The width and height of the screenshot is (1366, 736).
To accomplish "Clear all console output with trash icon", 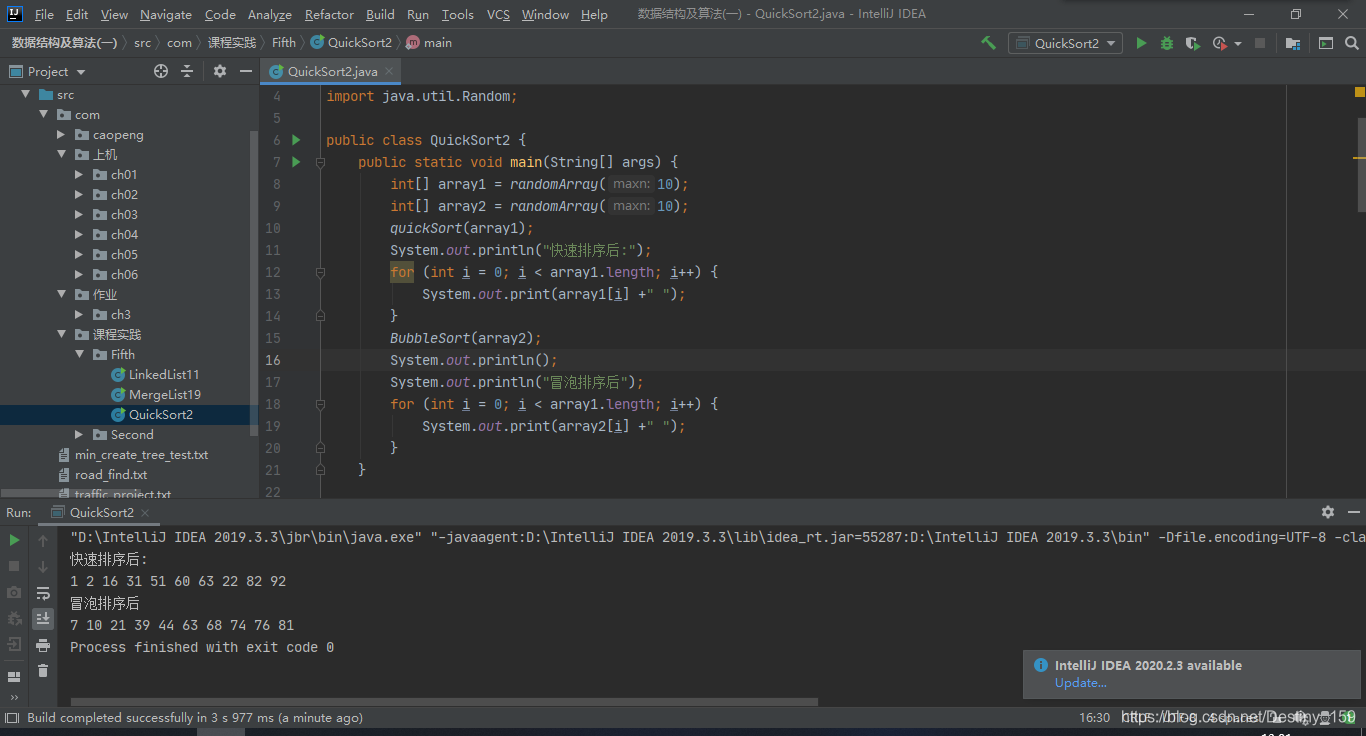I will [x=43, y=671].
